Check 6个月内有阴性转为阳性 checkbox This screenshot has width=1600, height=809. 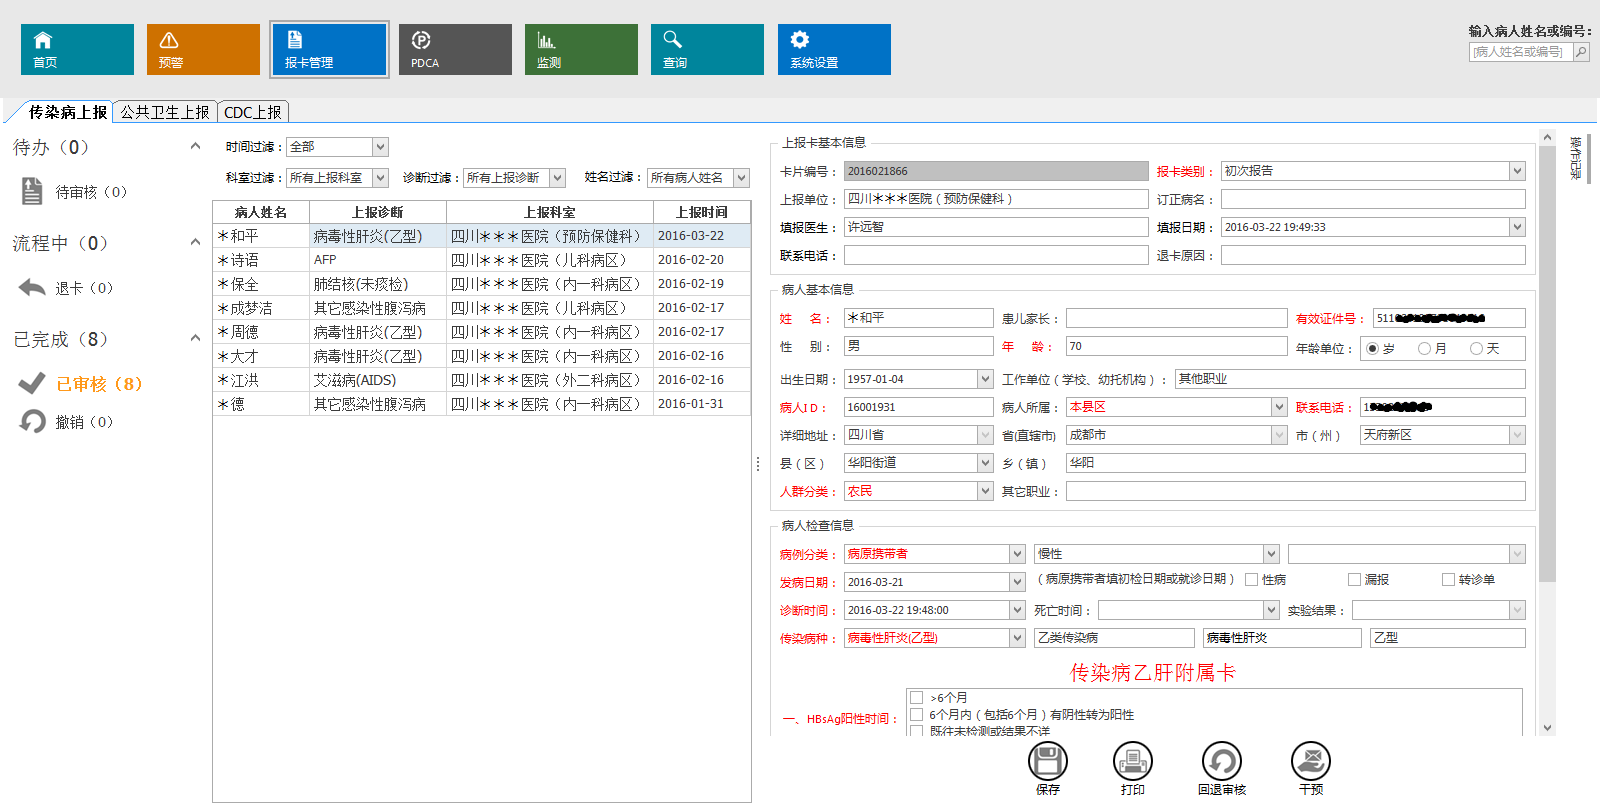tap(916, 714)
